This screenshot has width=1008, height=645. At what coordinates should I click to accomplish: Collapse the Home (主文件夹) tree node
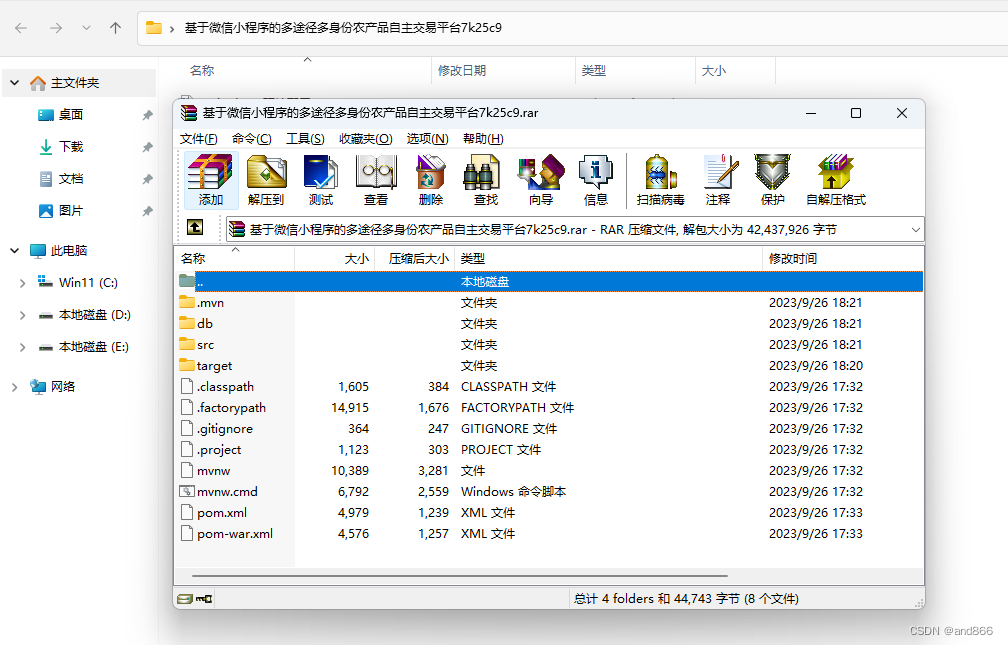point(15,83)
